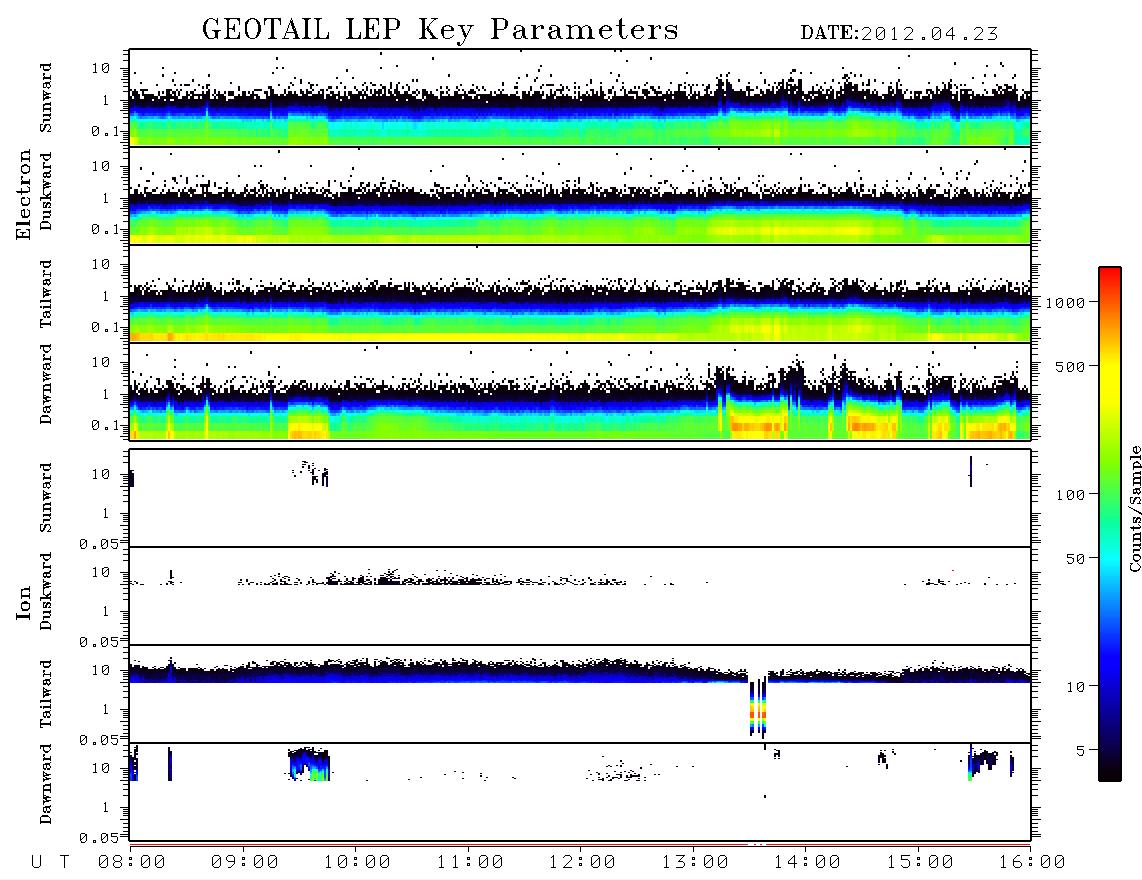The image size is (1142, 880).
Task: Click the rainbow color scale bar
Action: 1110,525
